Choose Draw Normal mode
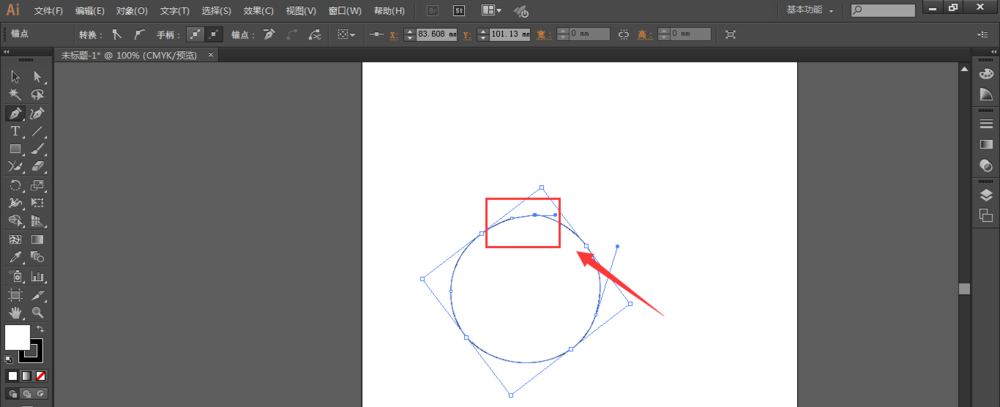This screenshot has width=1000, height=407. pos(13,393)
